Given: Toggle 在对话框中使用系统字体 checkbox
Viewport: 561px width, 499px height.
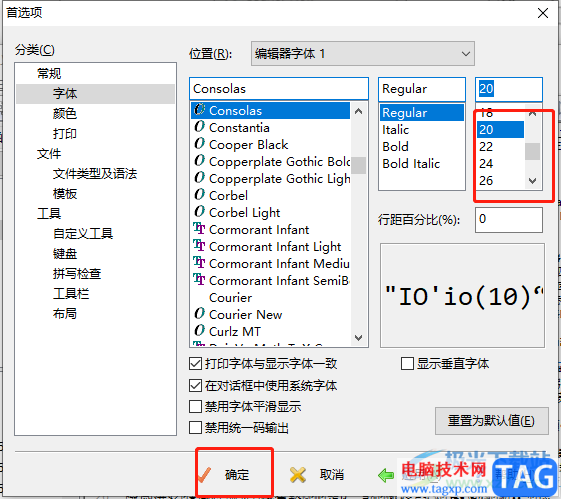Looking at the screenshot, I should 263,386.
